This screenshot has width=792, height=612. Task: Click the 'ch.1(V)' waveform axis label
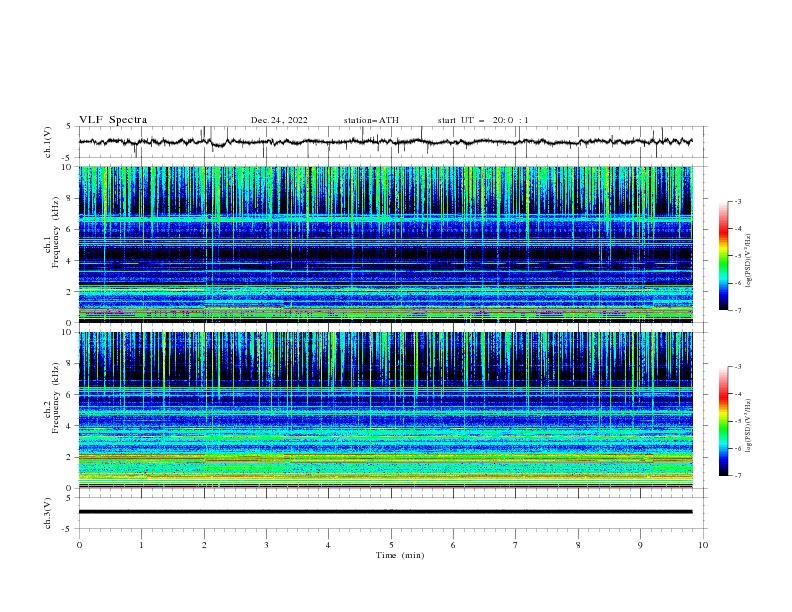[x=48, y=142]
